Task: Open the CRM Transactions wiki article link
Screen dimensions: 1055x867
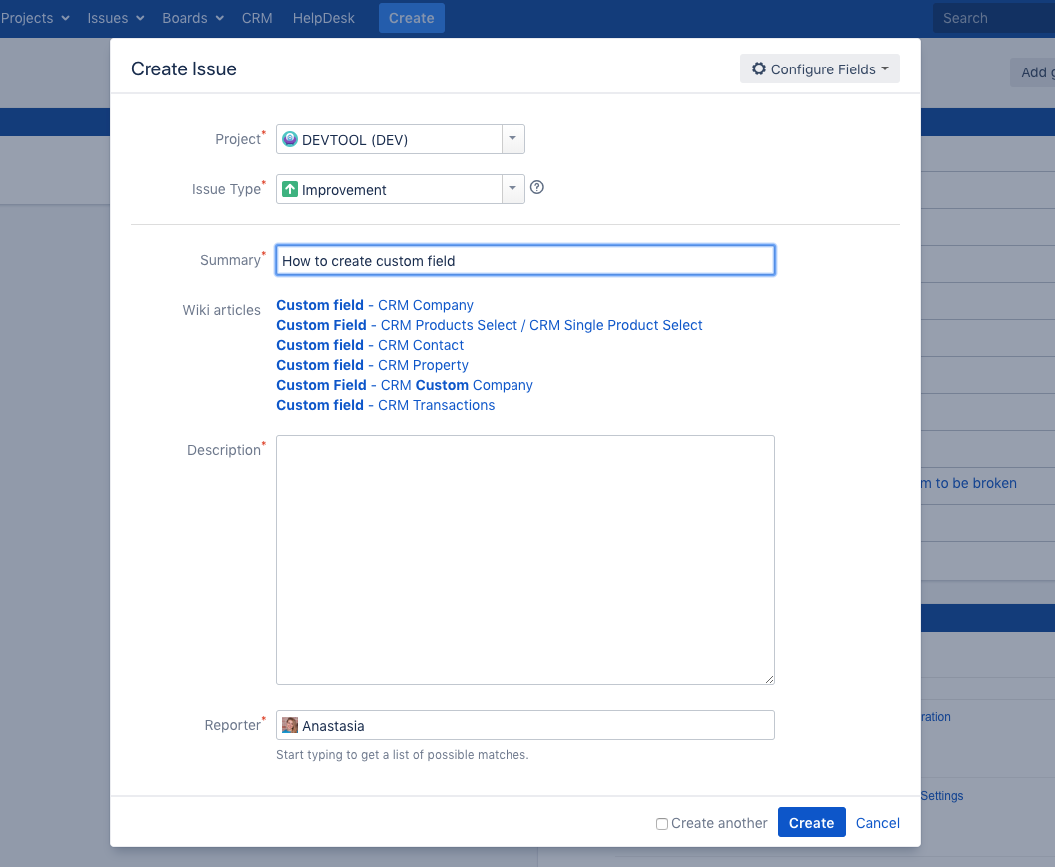Action: tap(436, 405)
